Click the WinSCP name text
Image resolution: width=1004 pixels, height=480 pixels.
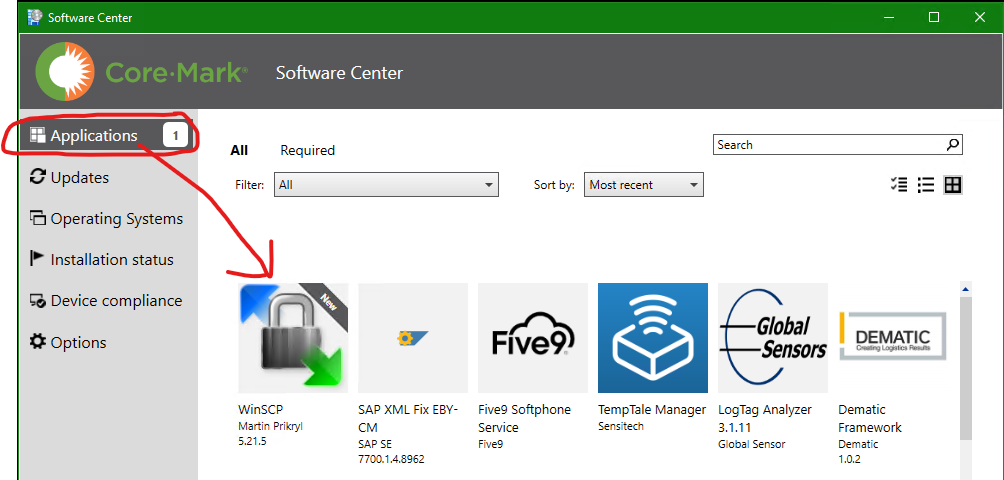(260, 410)
